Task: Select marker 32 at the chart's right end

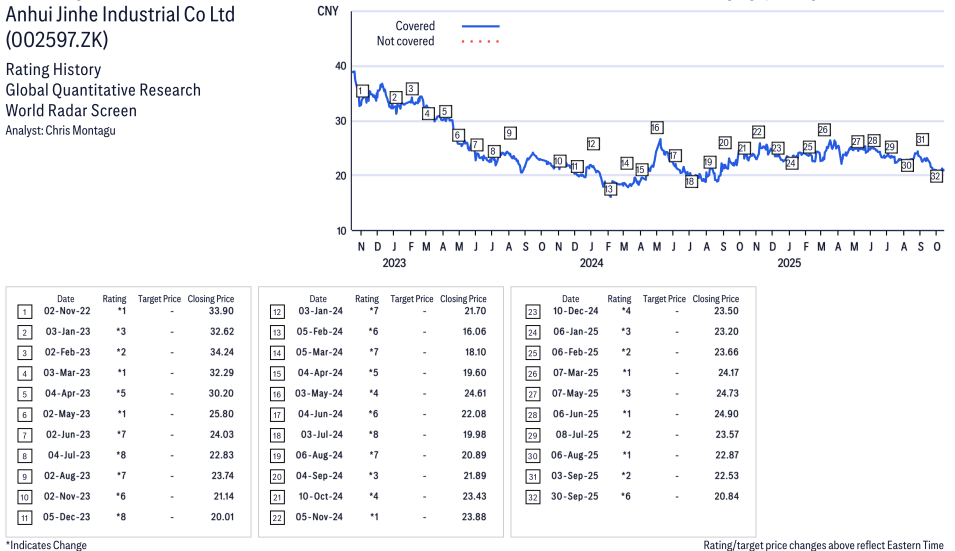Action: [x=936, y=176]
